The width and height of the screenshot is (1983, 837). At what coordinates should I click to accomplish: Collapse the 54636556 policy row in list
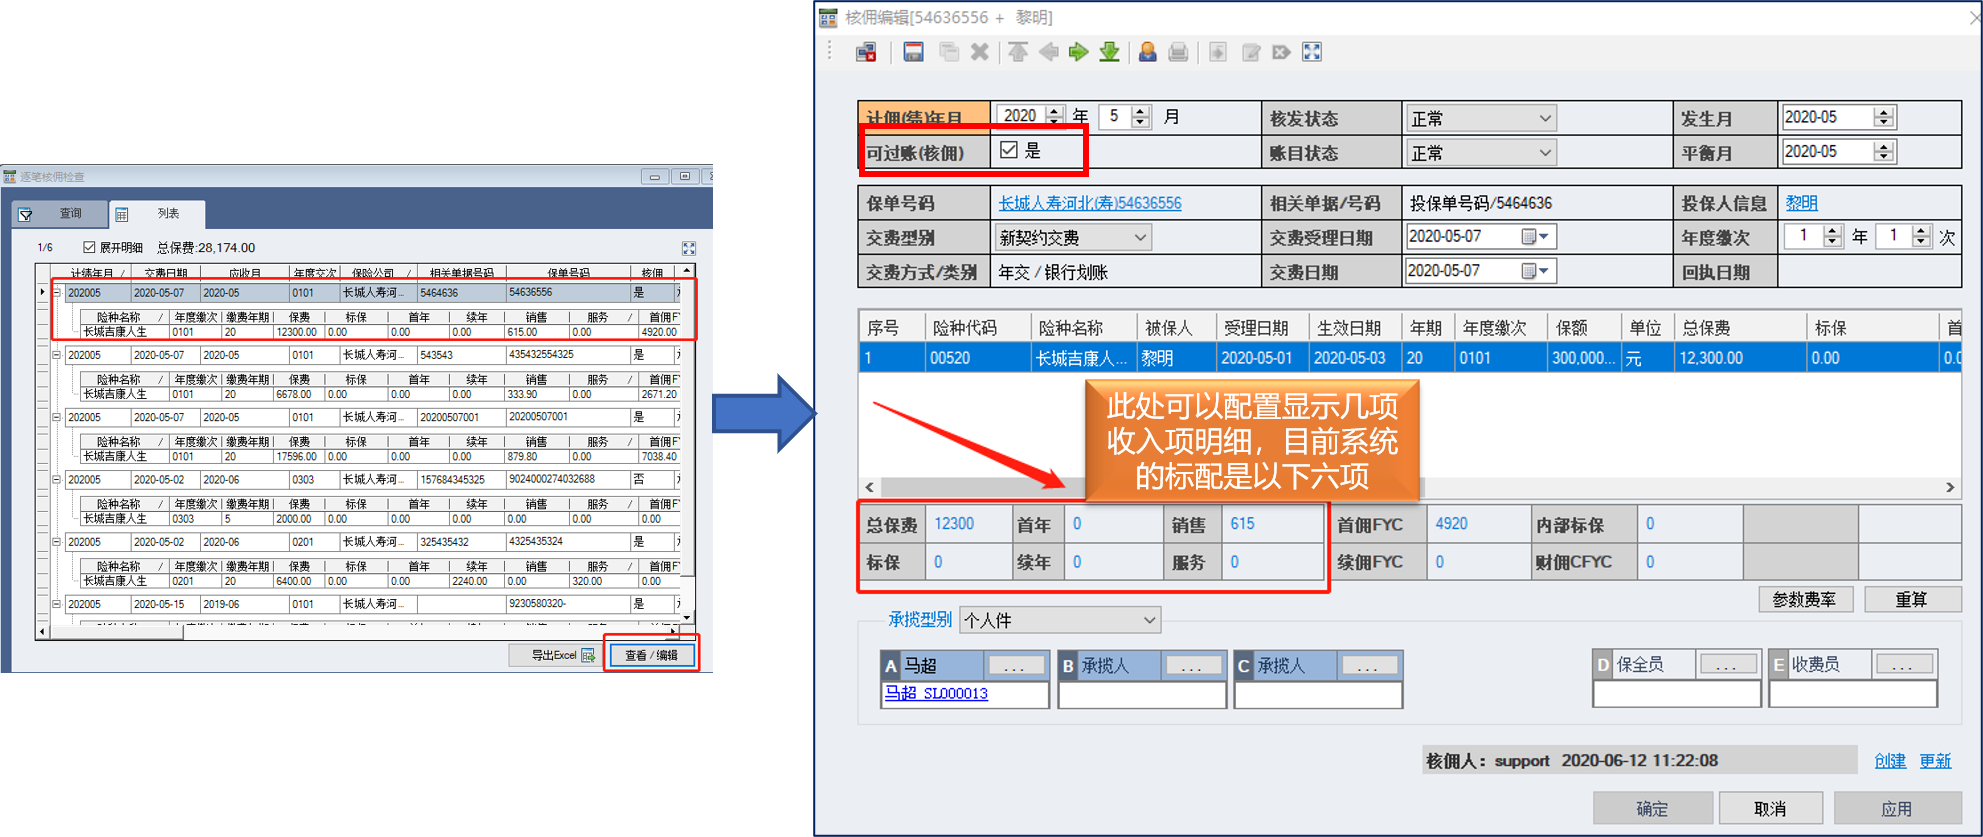click(57, 293)
